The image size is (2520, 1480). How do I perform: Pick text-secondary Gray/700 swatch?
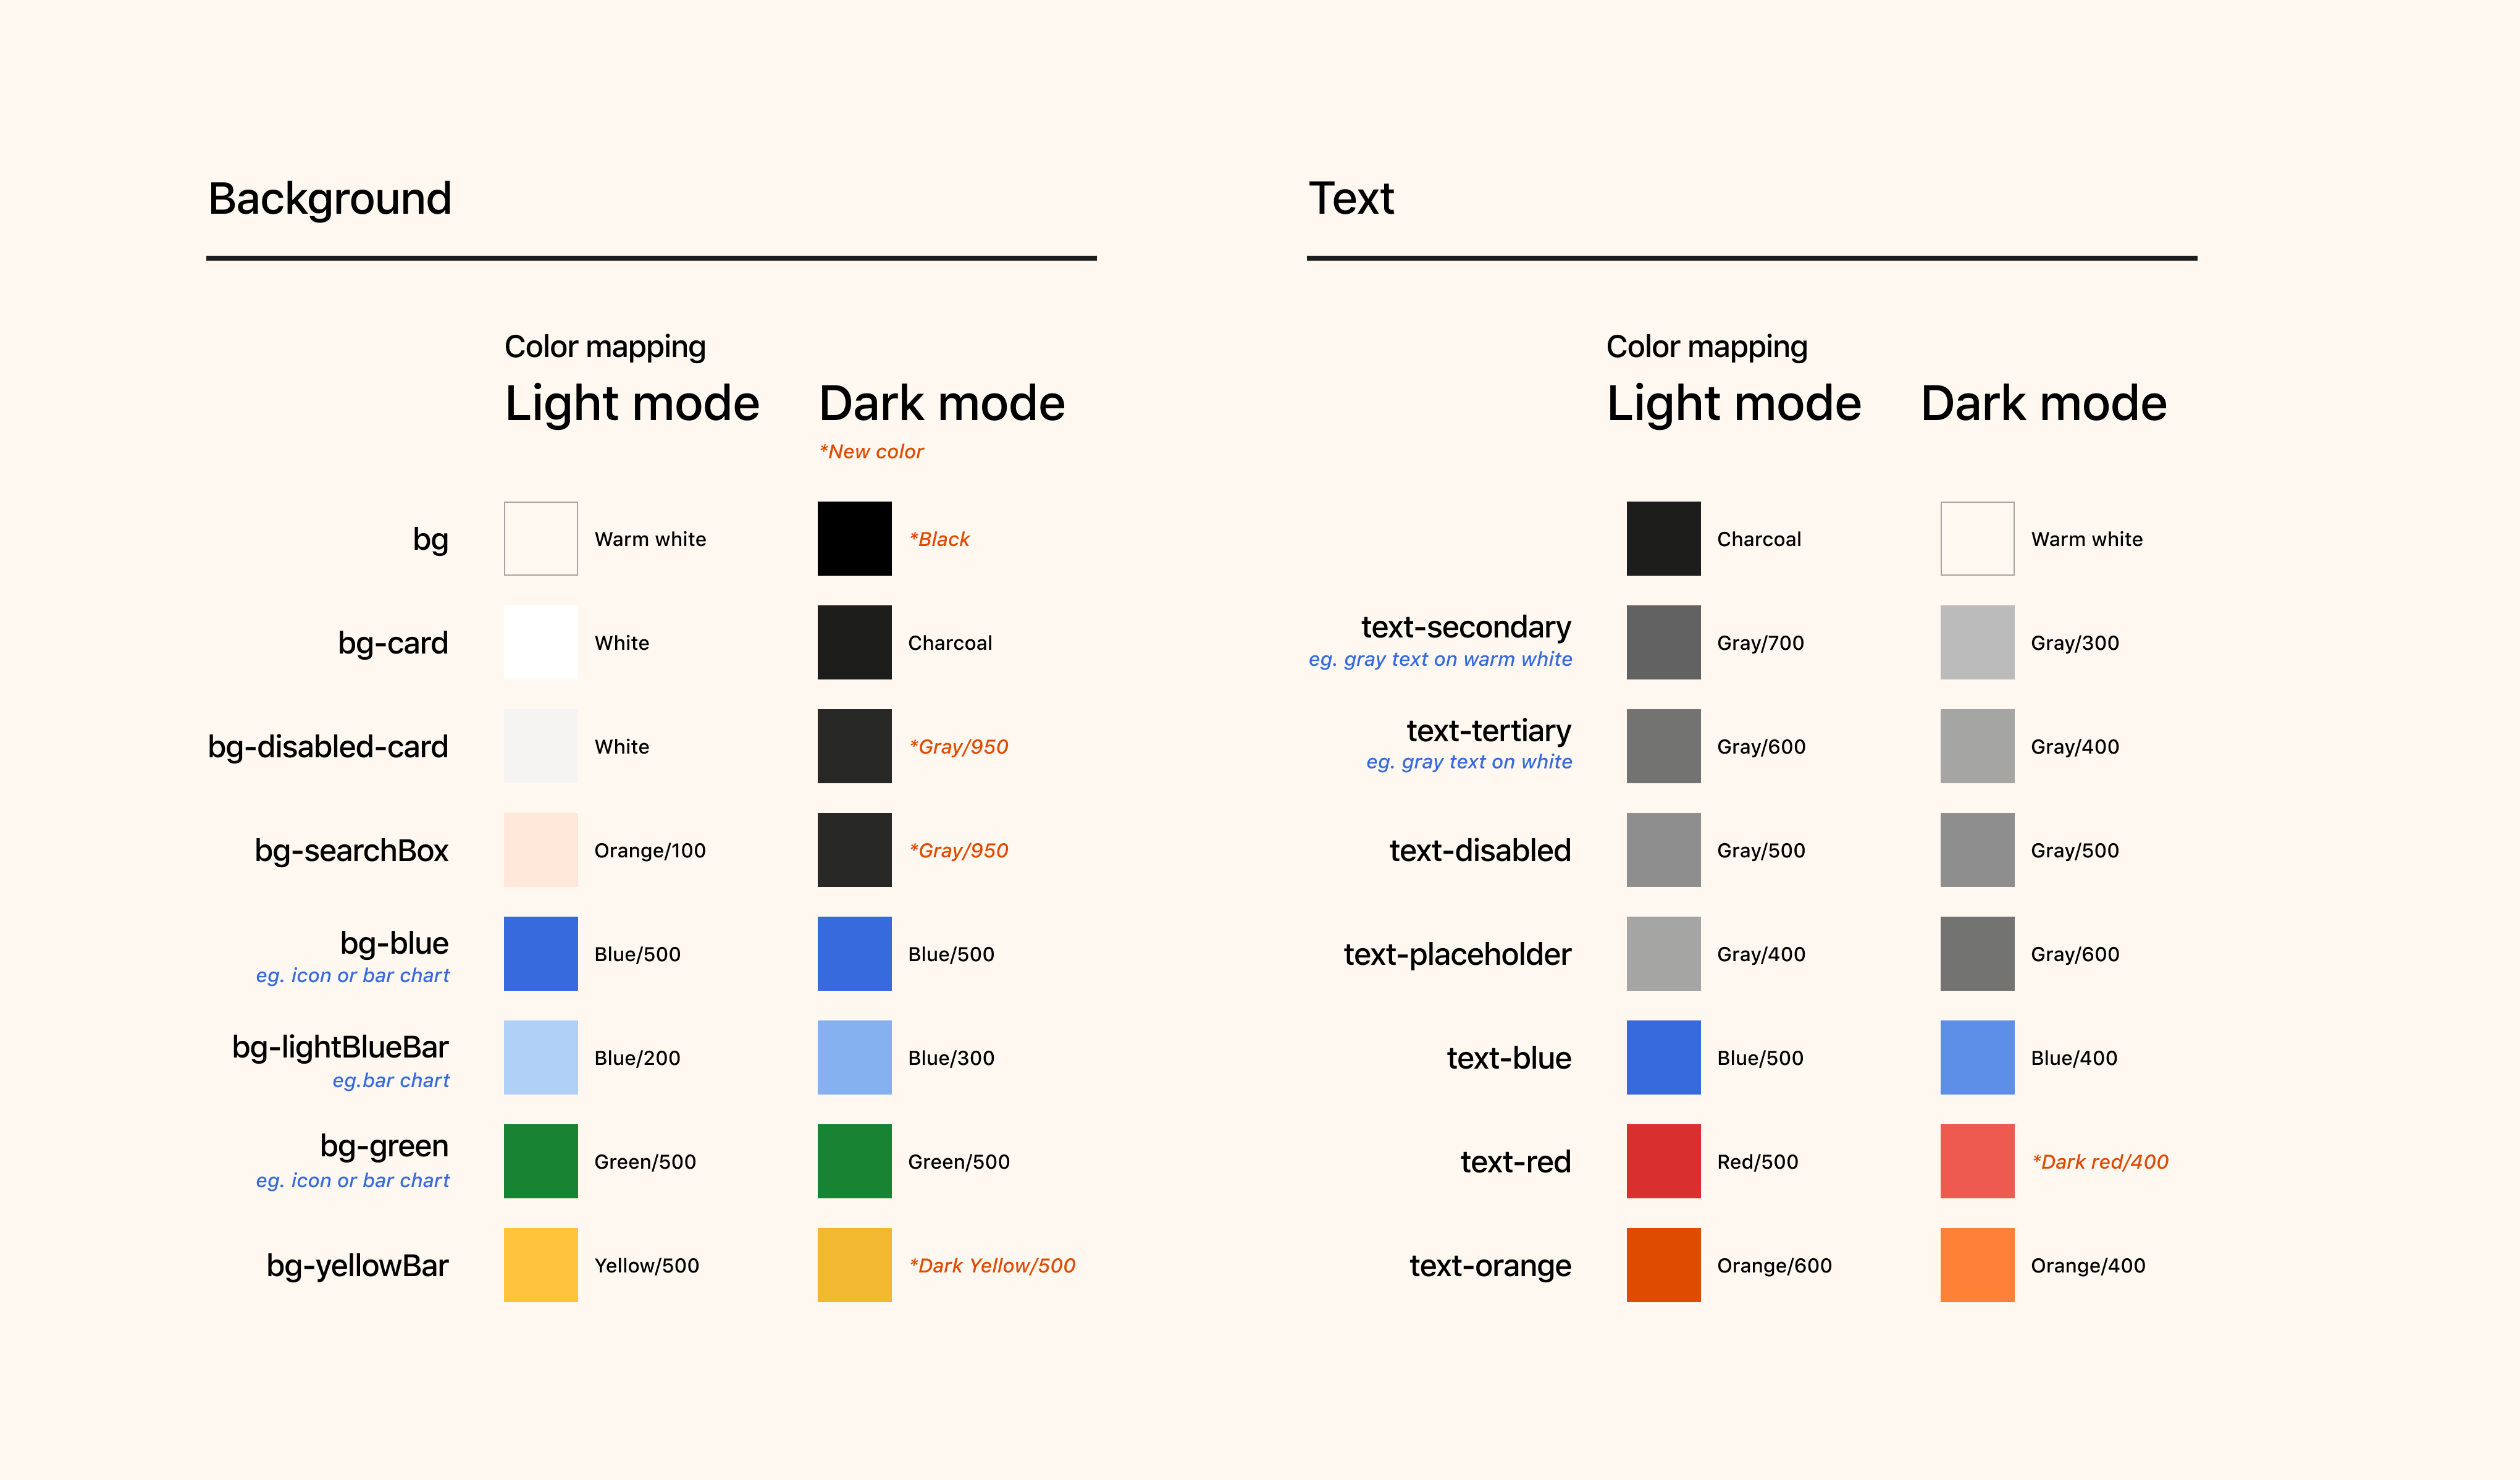[x=1663, y=642]
